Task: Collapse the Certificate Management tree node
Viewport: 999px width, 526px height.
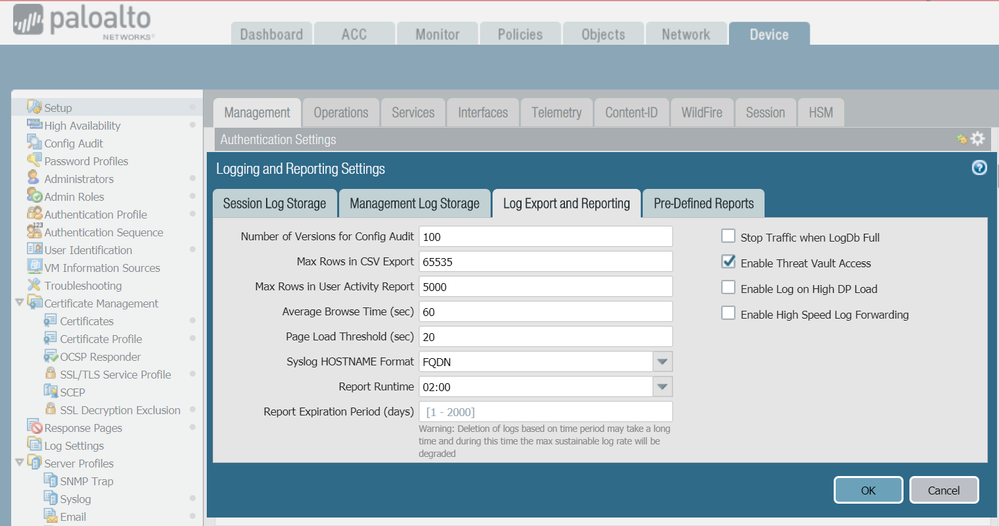Action: click(x=20, y=303)
